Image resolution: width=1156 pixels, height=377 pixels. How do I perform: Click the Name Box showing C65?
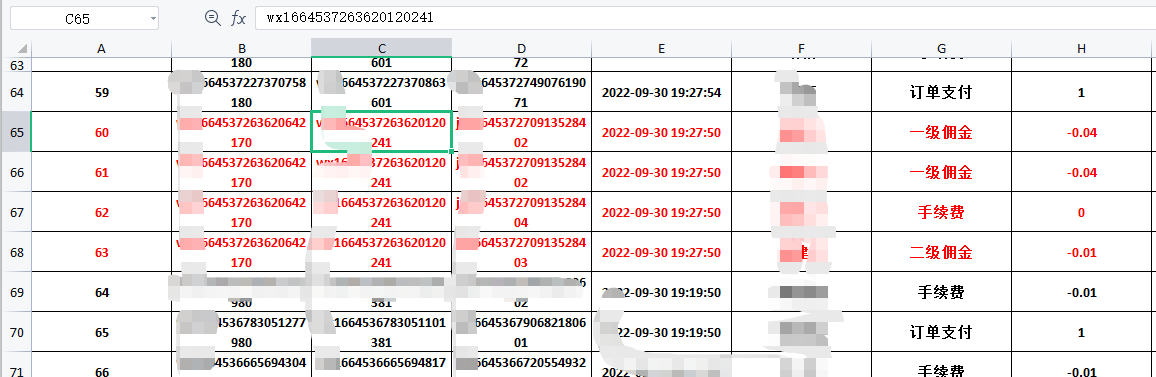pos(84,18)
